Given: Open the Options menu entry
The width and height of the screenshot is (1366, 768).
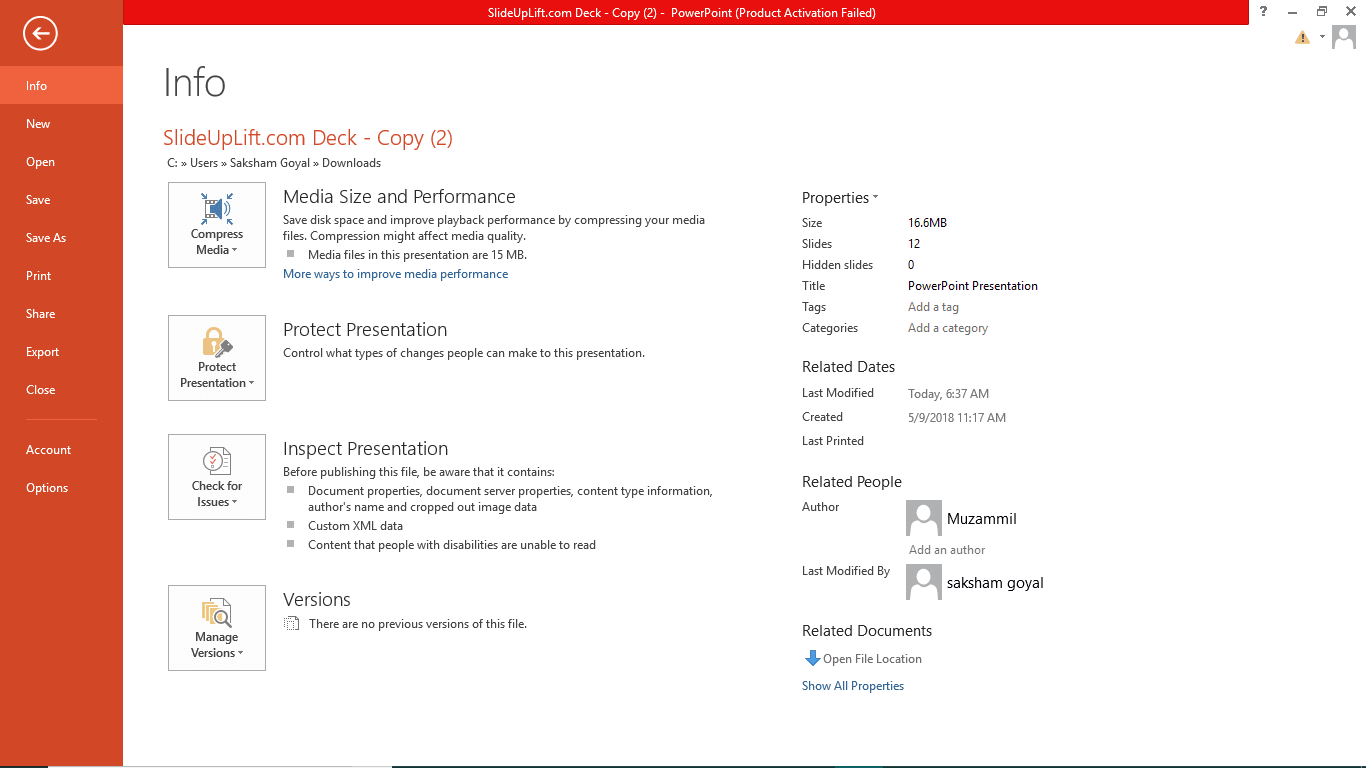Looking at the screenshot, I should [x=47, y=488].
